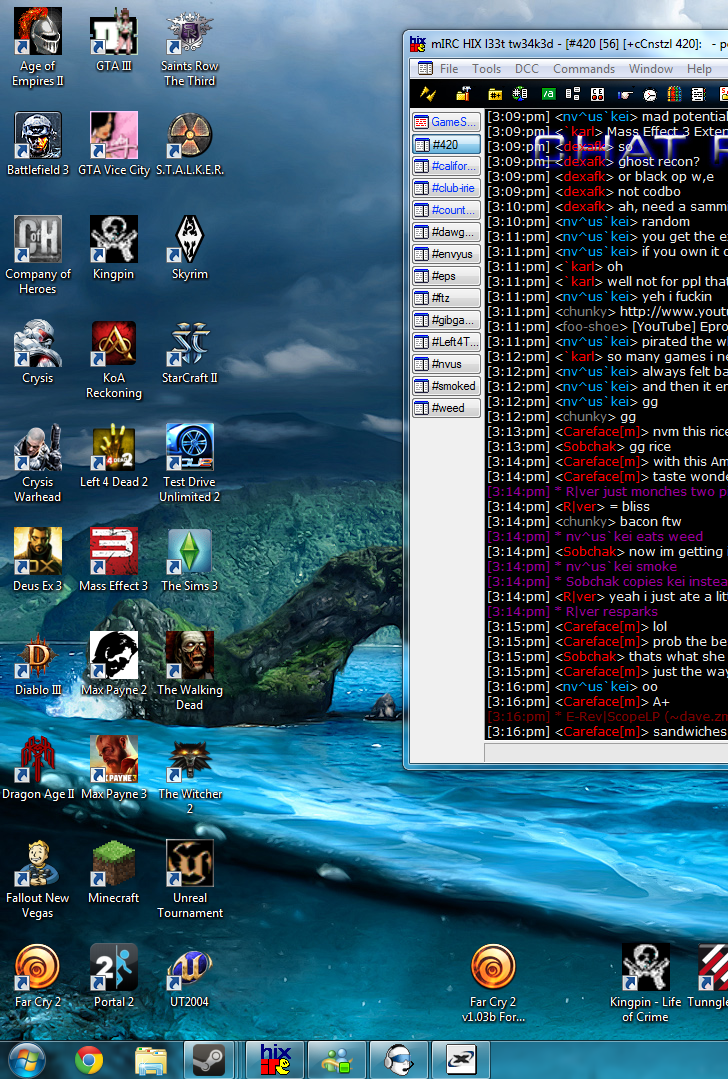Screen dimensions: 728x1079
Task: Open mIRC Options via the hammer icon
Action: 463,94
